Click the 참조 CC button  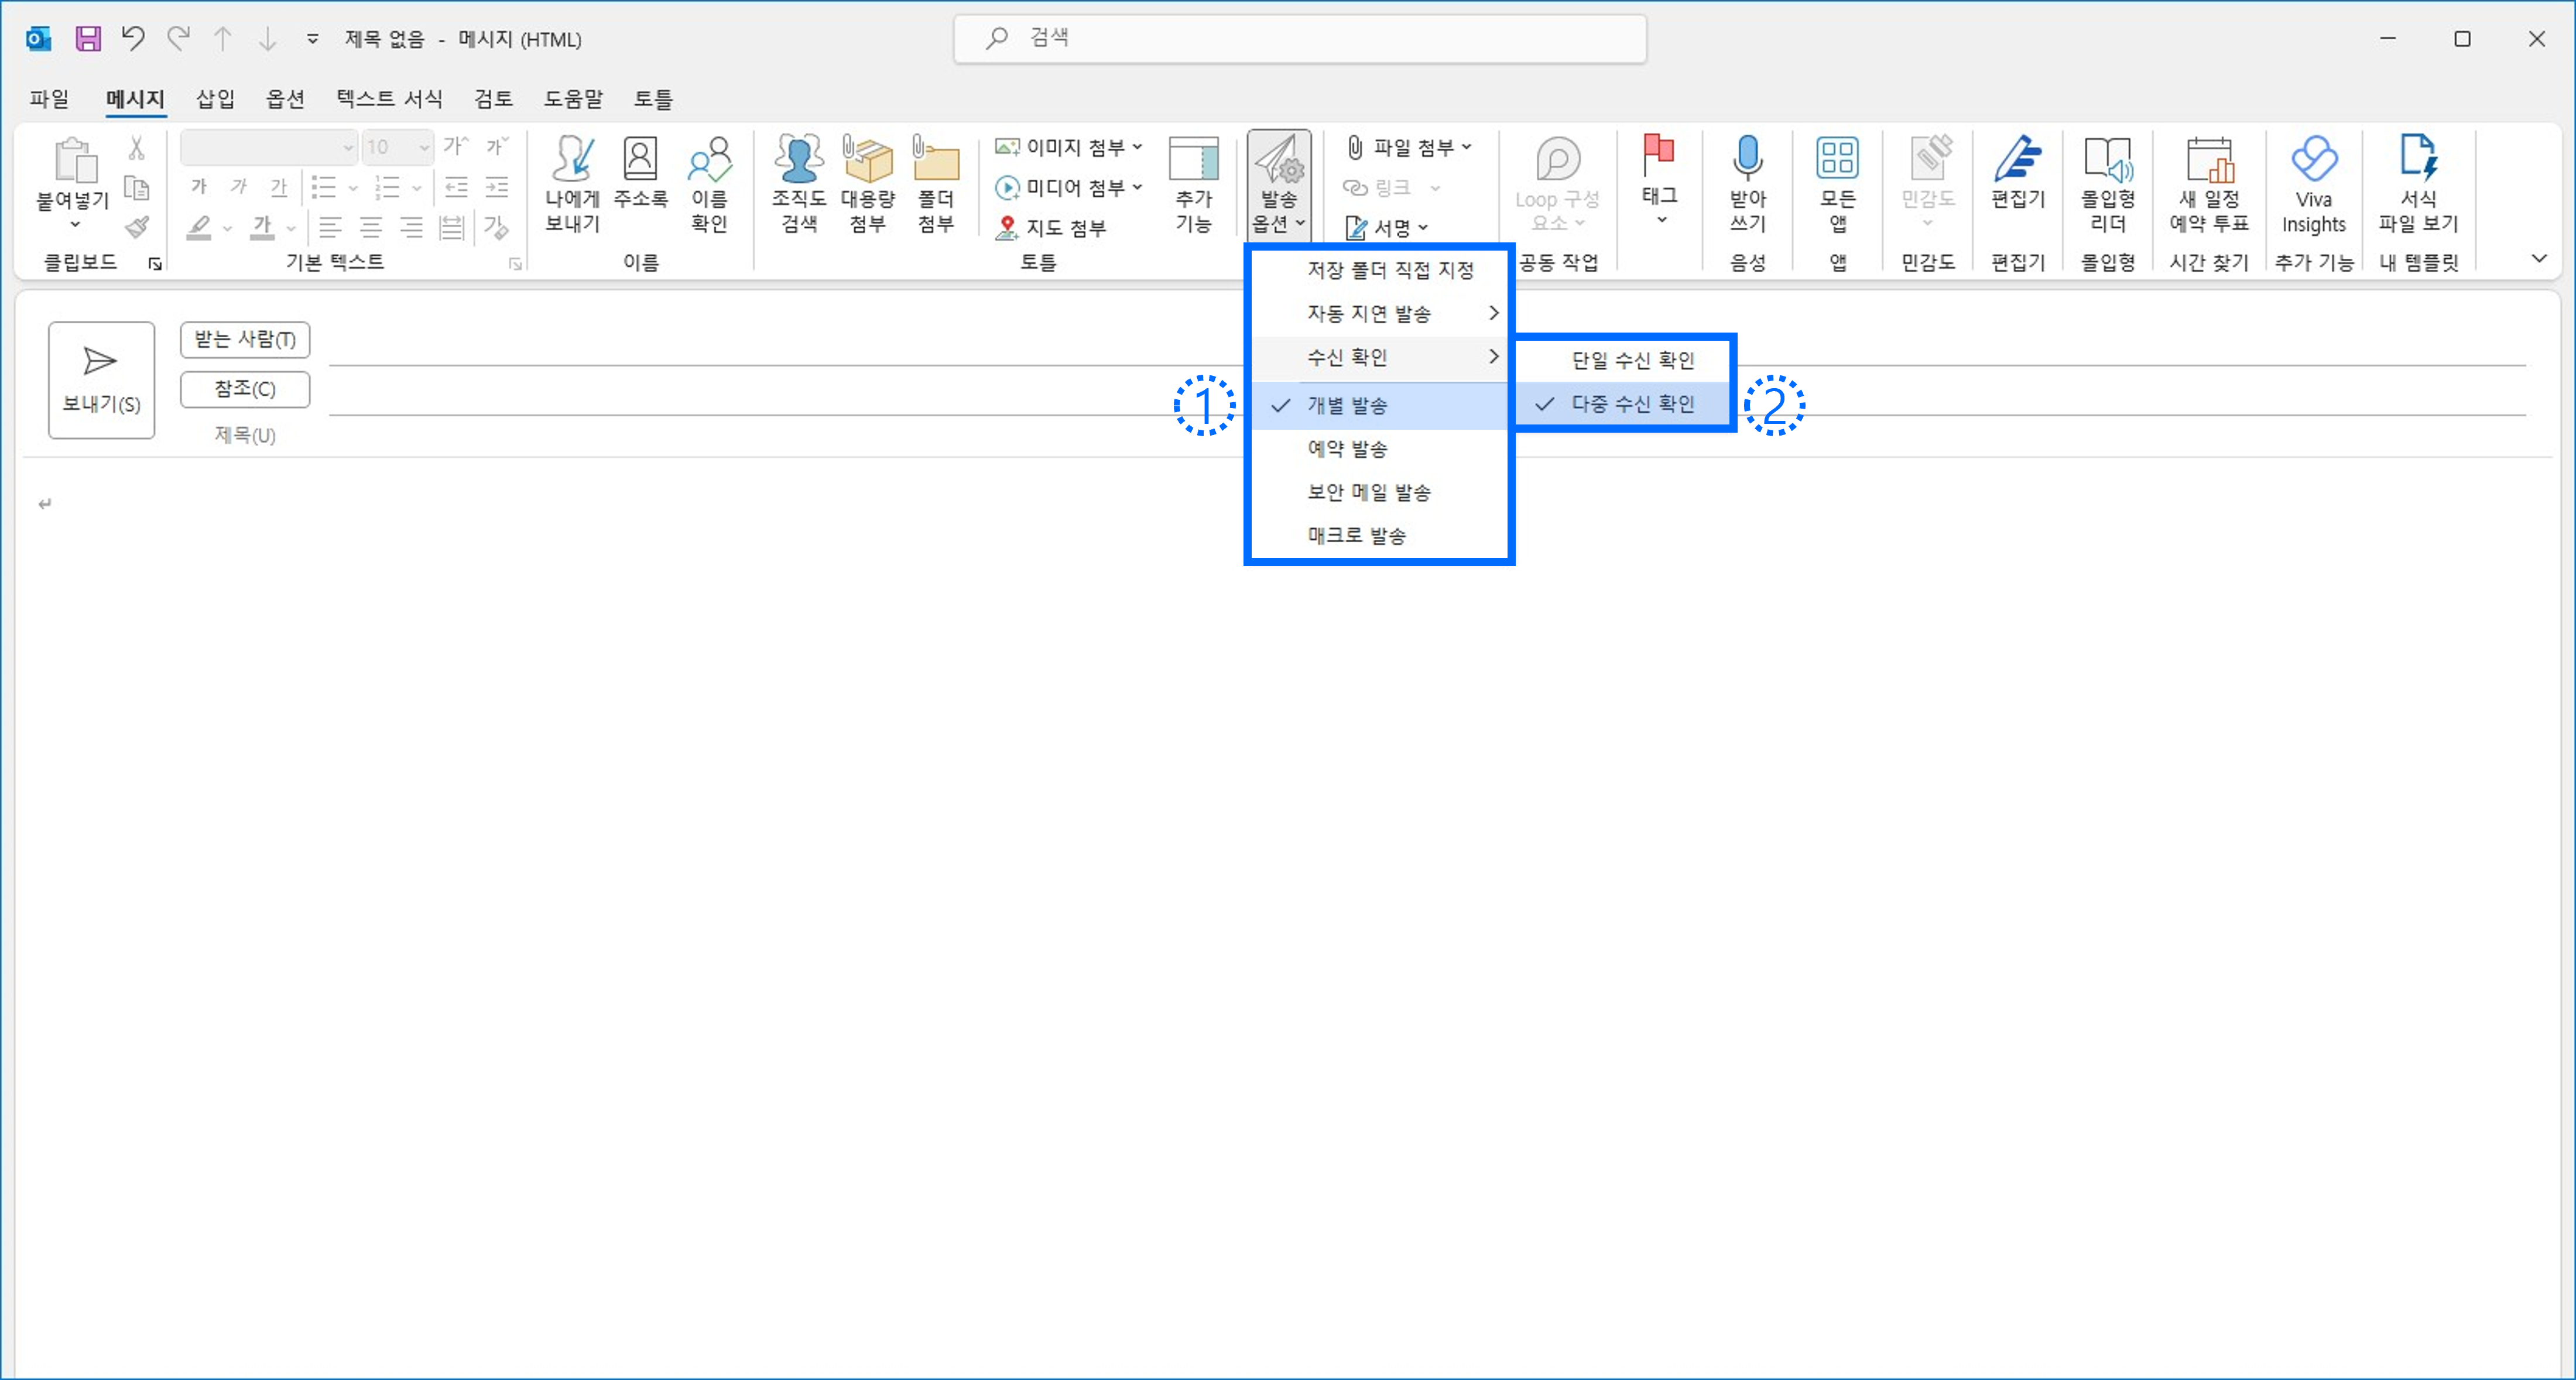[x=245, y=389]
